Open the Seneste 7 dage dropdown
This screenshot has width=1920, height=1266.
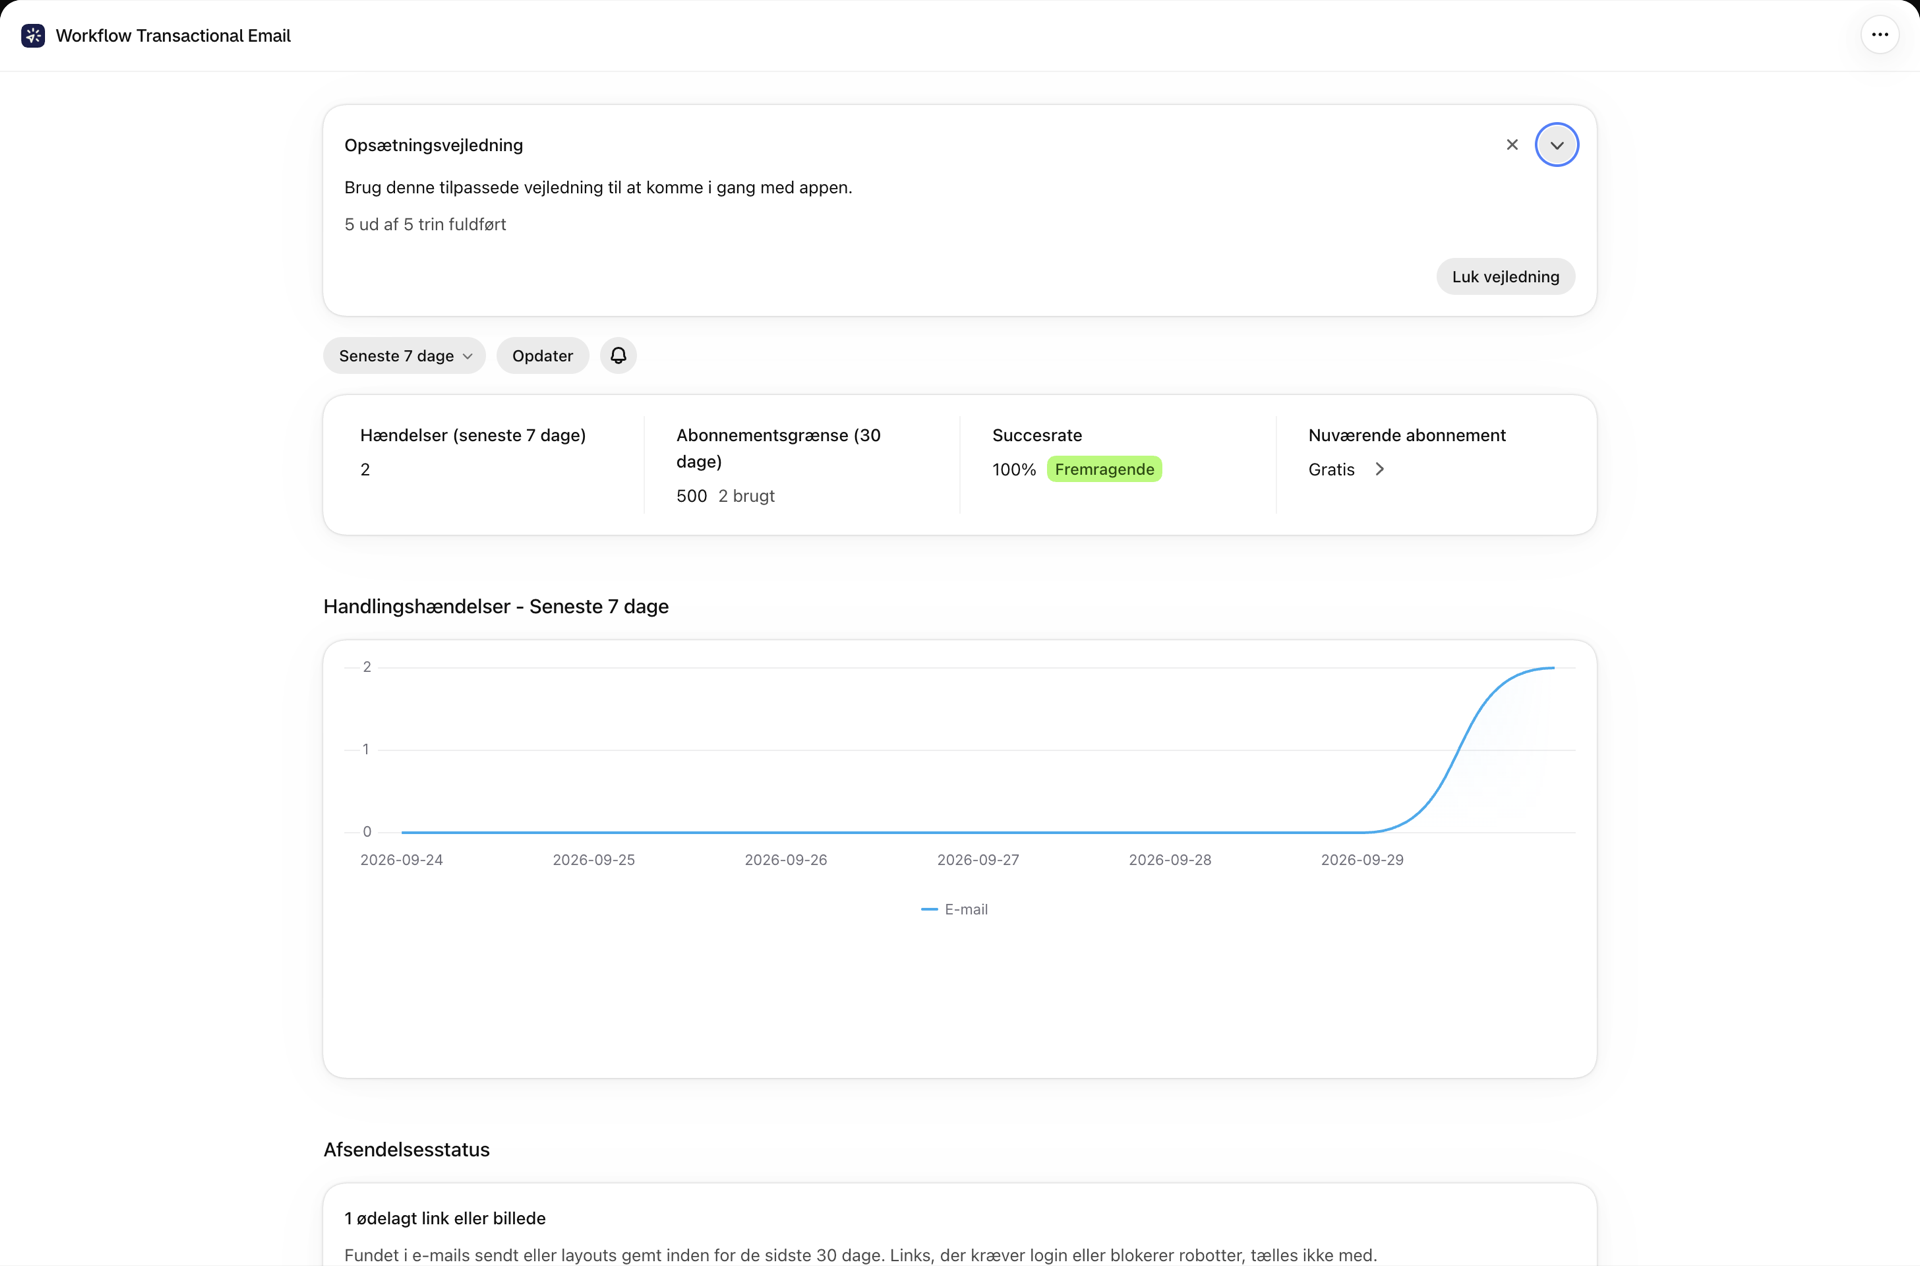click(x=404, y=356)
